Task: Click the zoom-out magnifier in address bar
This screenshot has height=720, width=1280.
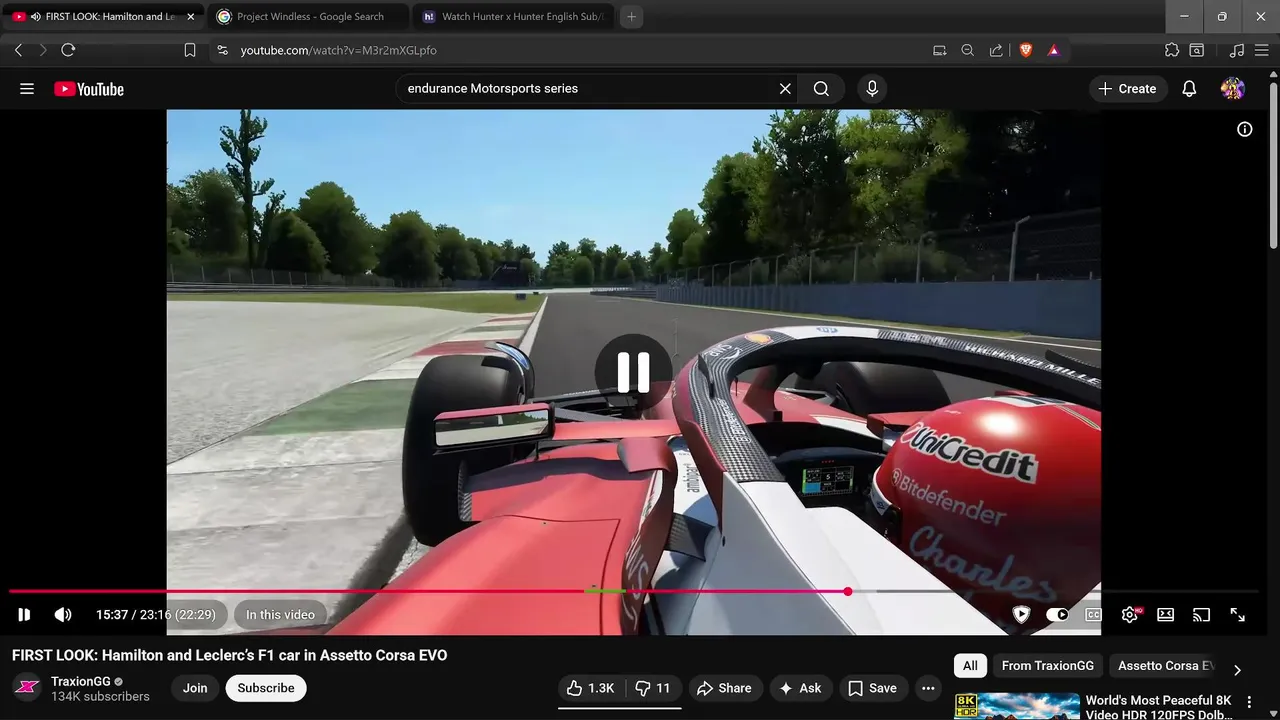Action: click(968, 50)
